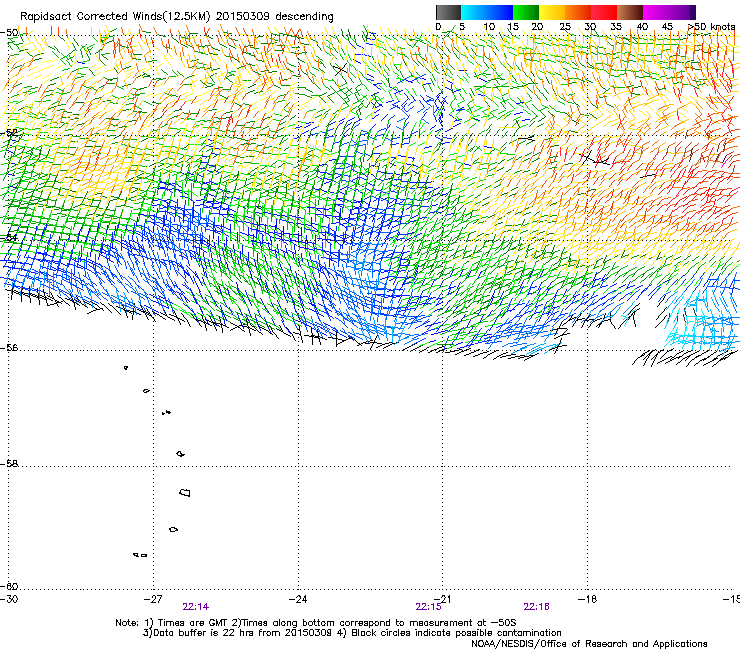Image resolution: width=740 pixels, height=650 pixels.
Task: Click the largest island outline below -58
Action: [x=185, y=493]
